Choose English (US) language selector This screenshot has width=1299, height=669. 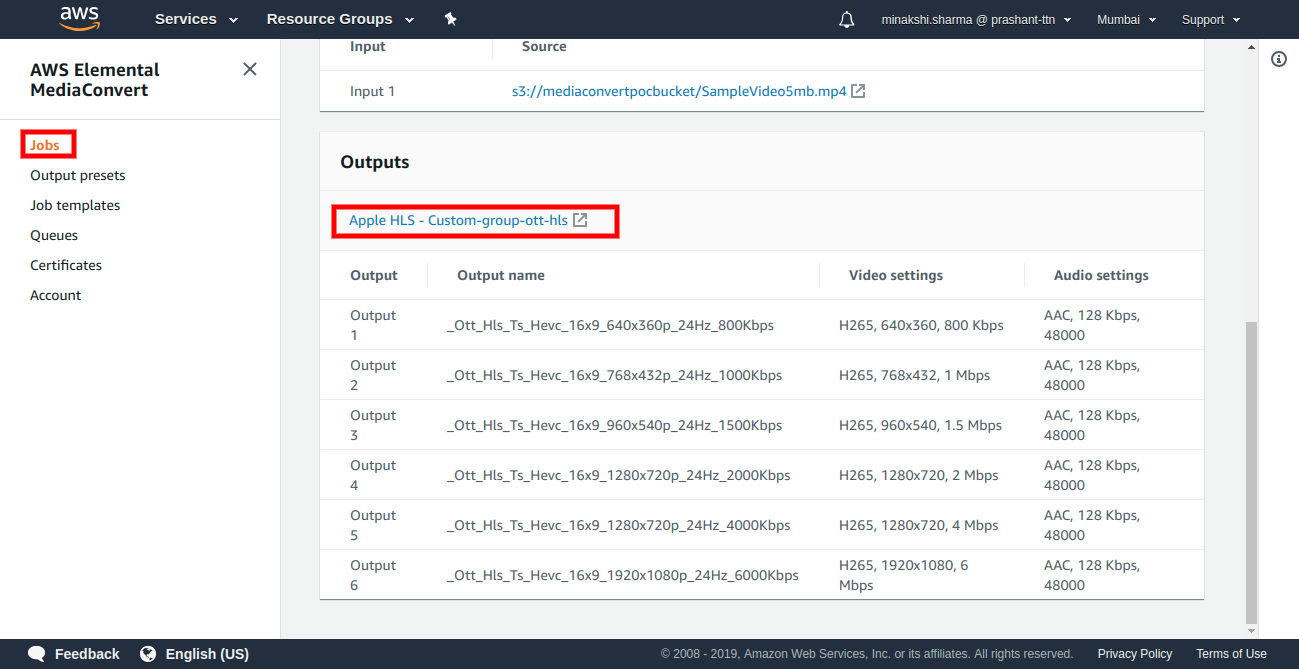click(x=207, y=654)
